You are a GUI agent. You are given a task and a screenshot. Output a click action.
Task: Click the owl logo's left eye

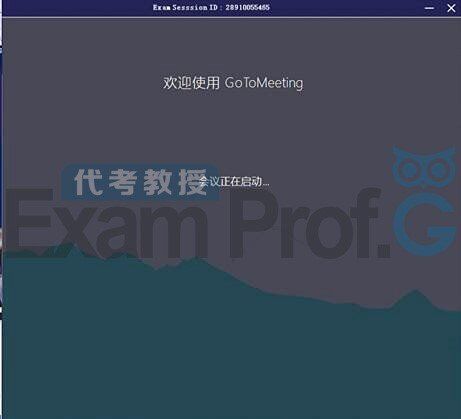point(408,169)
